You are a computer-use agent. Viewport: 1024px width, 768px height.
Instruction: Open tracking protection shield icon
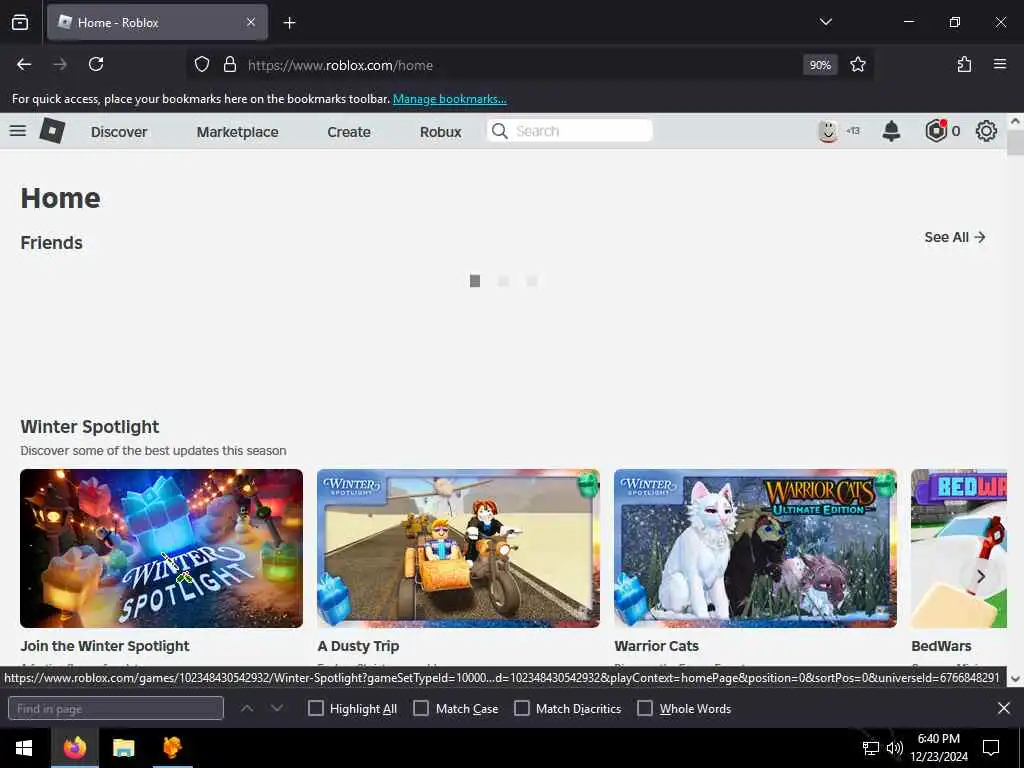[202, 65]
